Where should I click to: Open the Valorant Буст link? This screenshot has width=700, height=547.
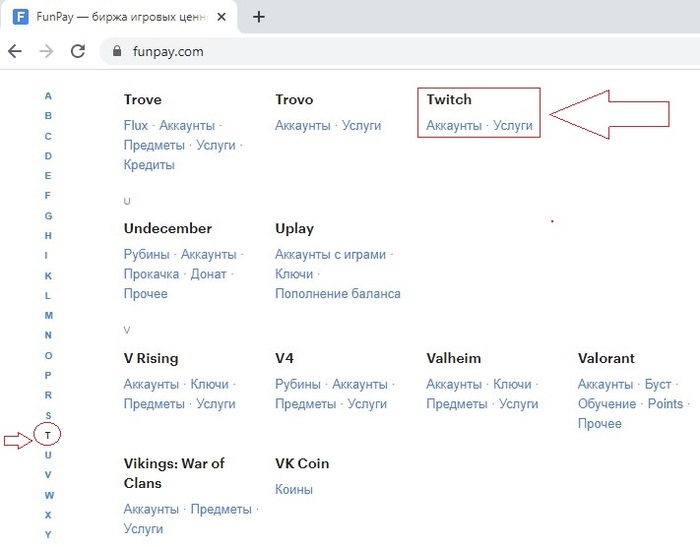coord(658,384)
